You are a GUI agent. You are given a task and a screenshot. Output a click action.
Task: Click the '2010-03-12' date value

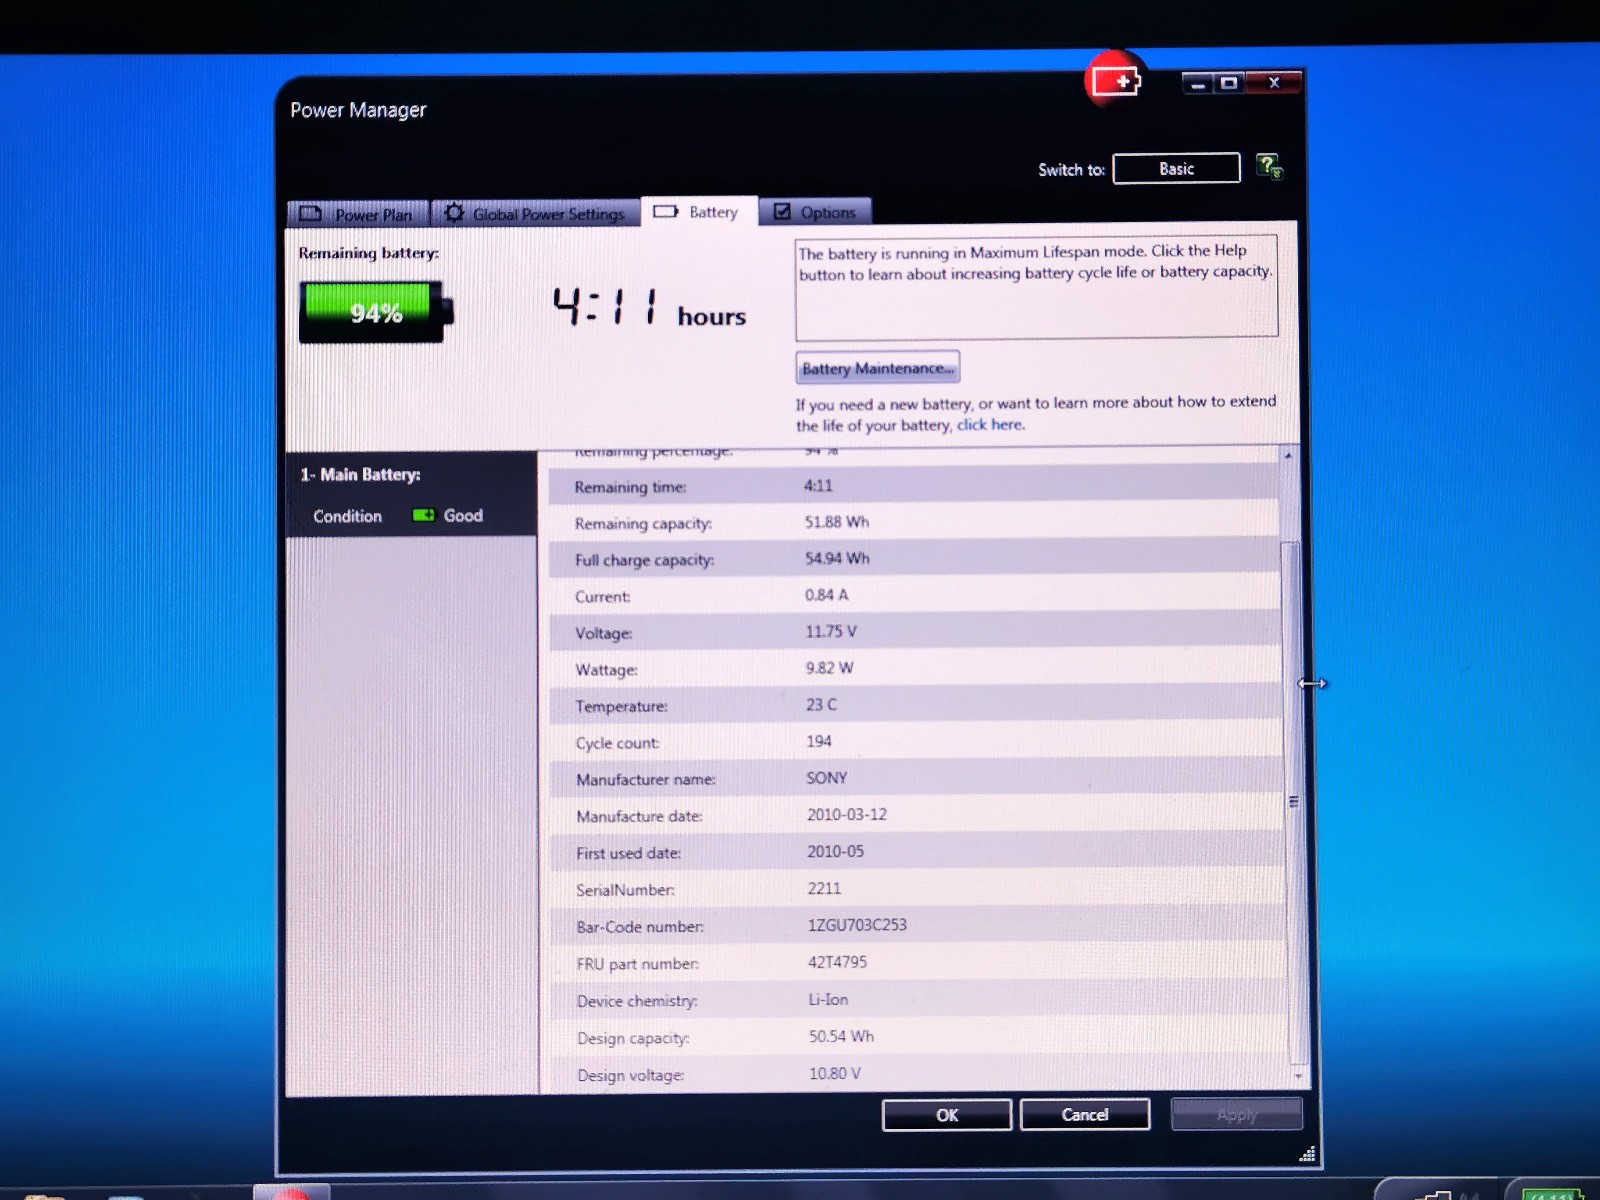pos(847,814)
